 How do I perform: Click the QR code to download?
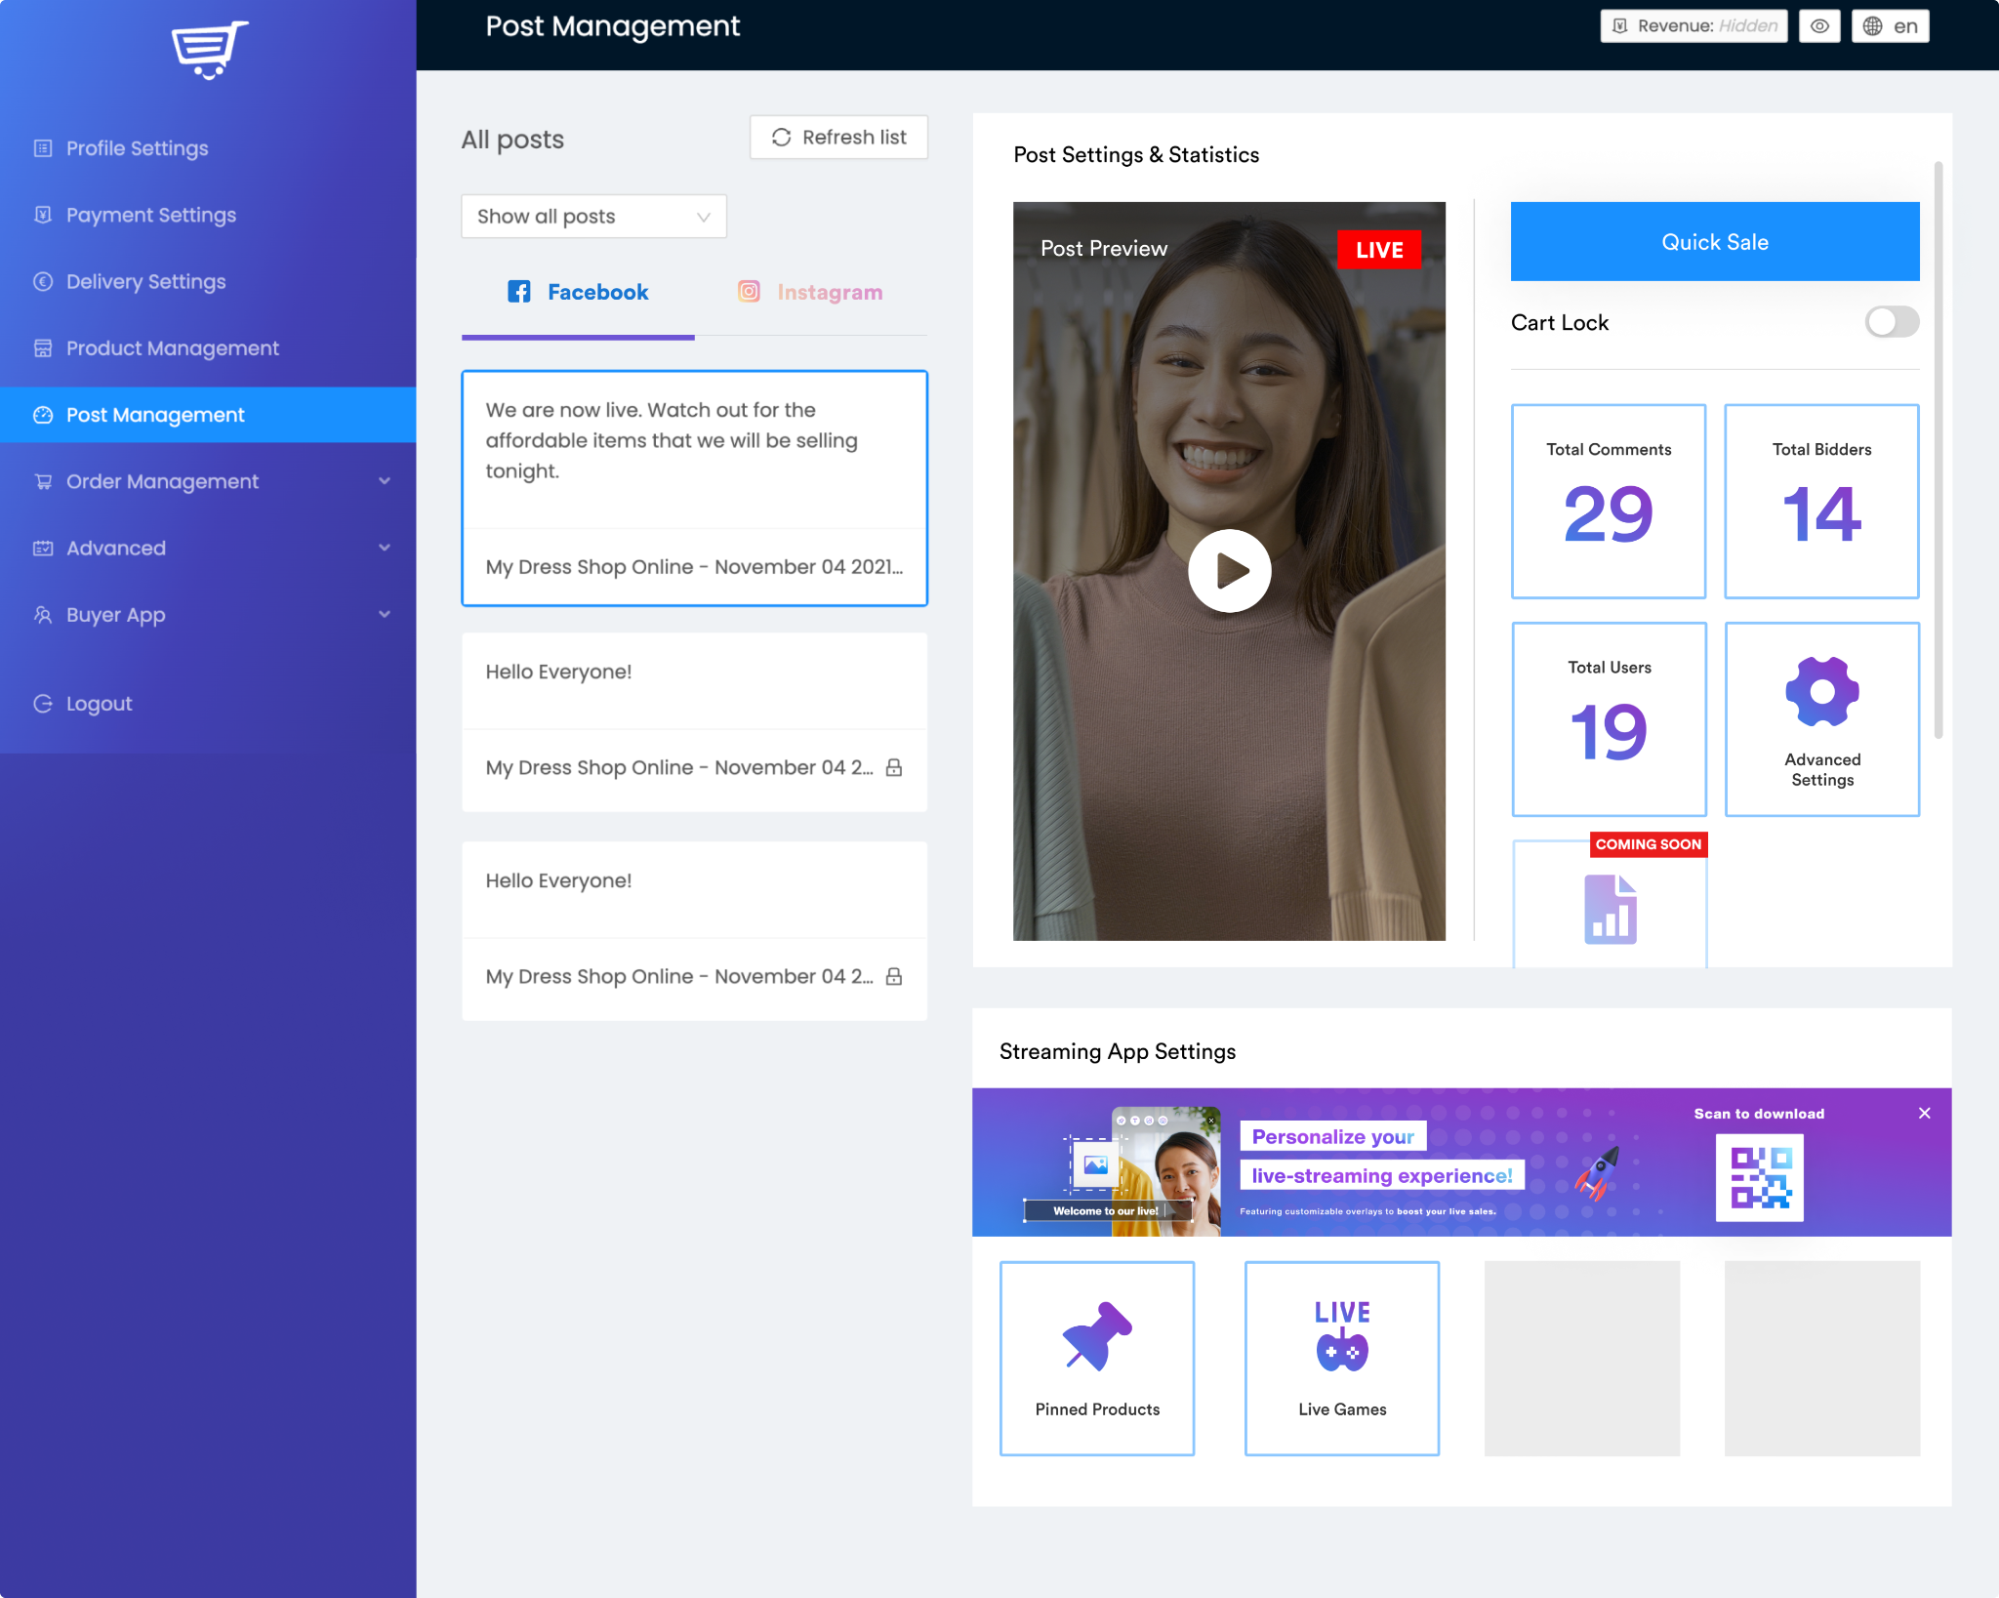tap(1758, 1176)
